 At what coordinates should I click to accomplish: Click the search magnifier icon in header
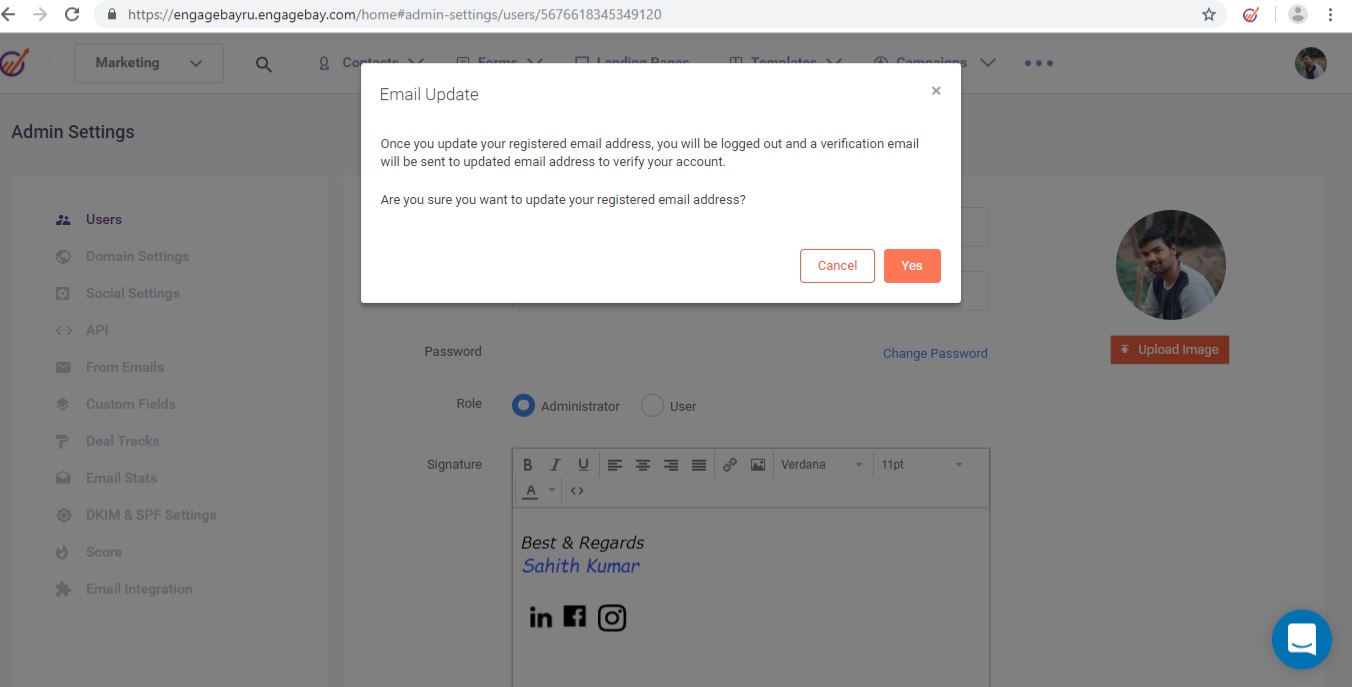(x=263, y=64)
